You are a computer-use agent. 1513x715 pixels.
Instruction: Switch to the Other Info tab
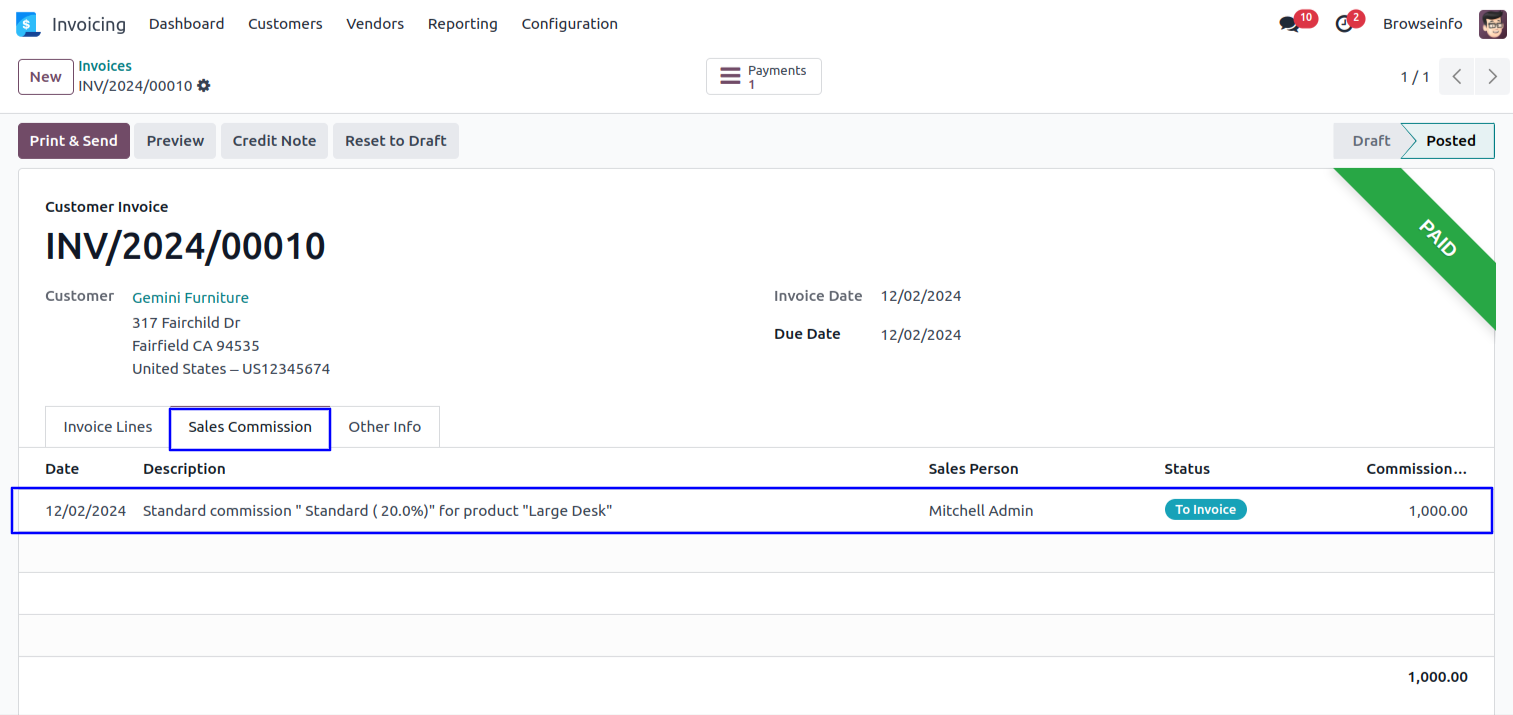point(384,427)
